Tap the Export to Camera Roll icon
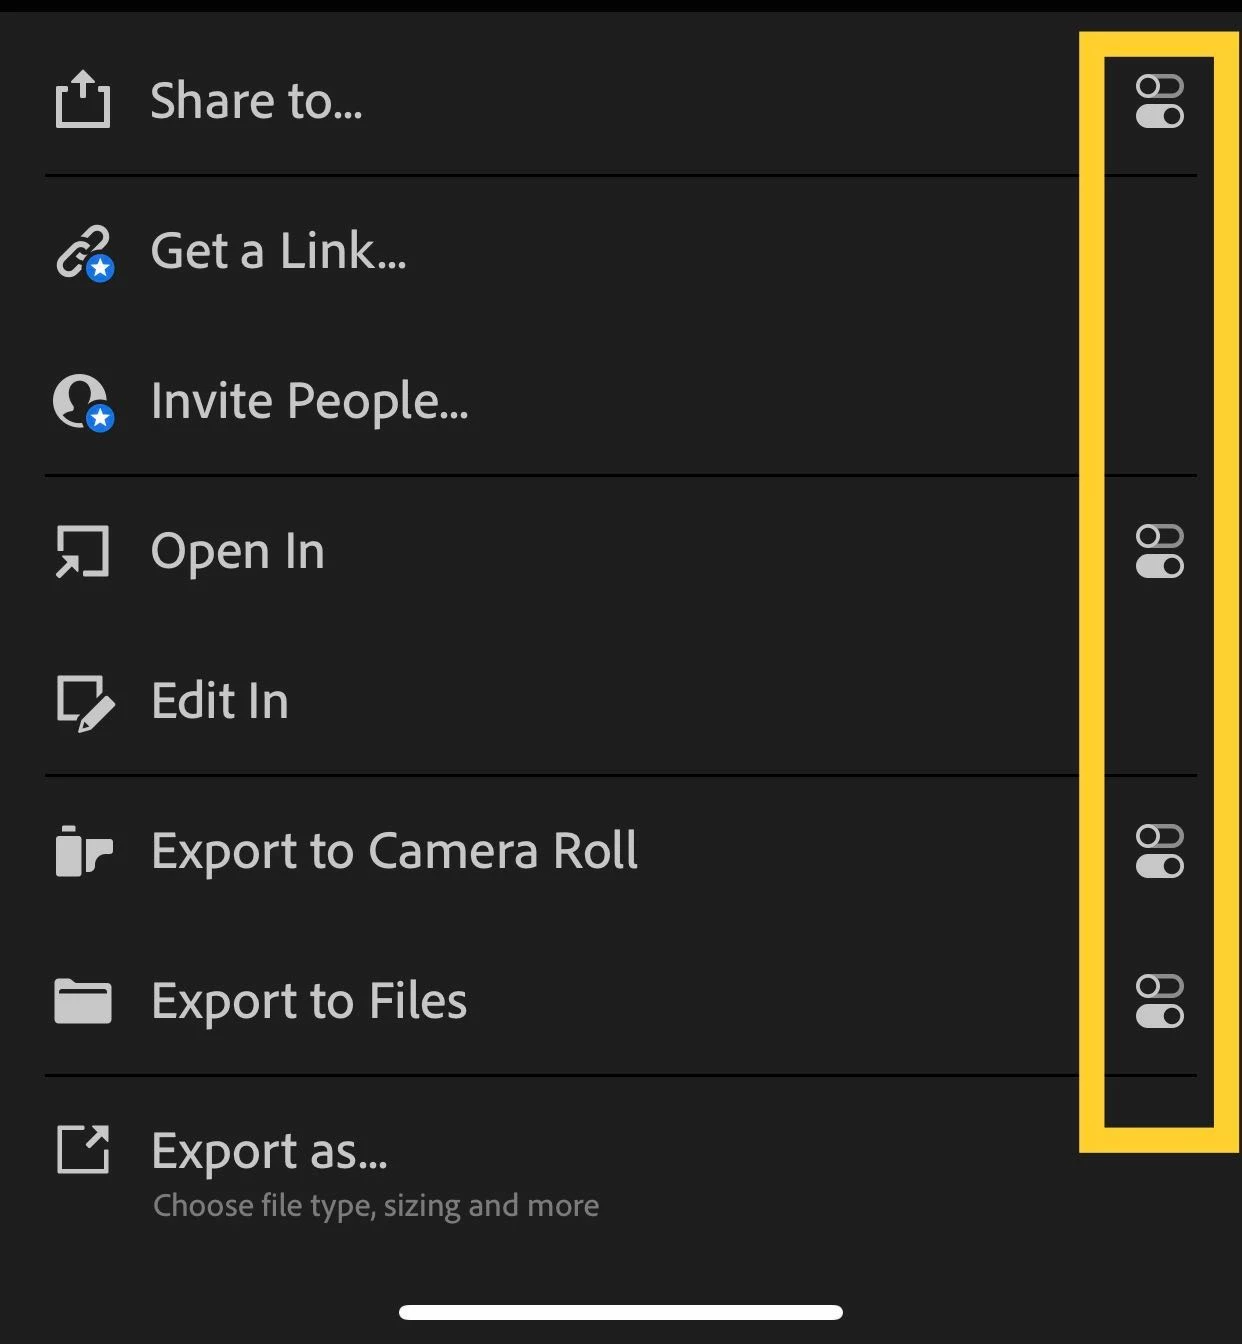The width and height of the screenshot is (1242, 1344). (83, 851)
